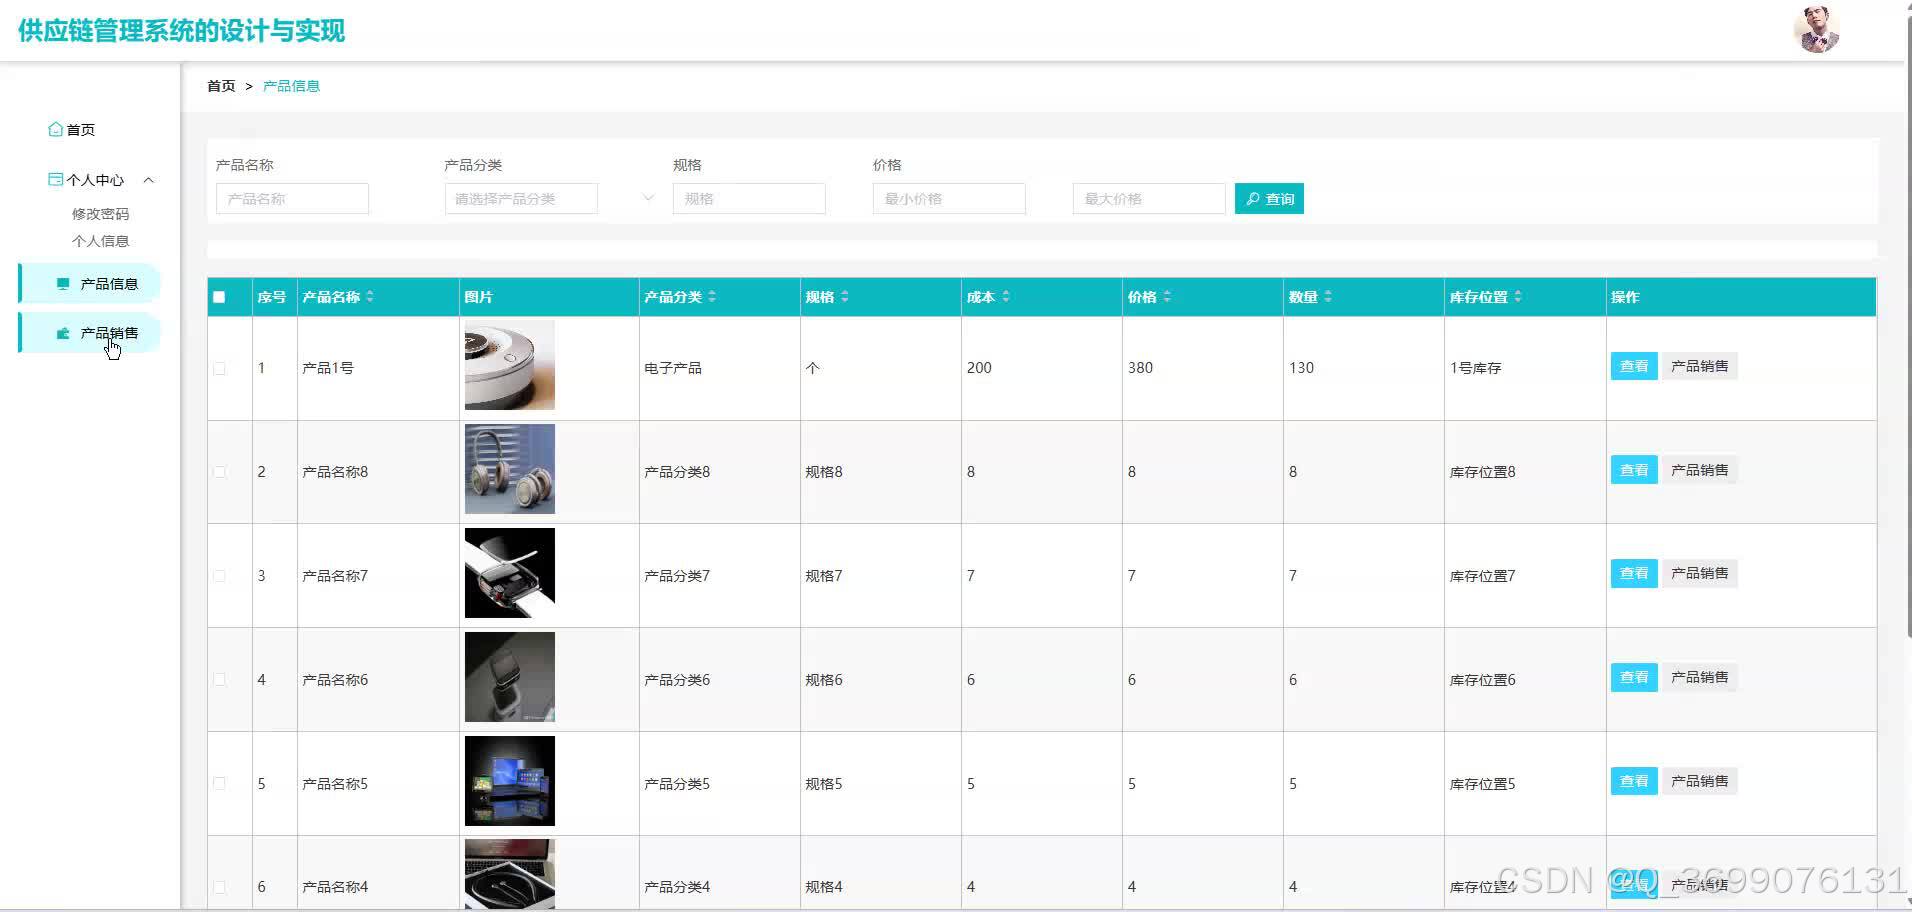Check the row for 产品名称7

pyautogui.click(x=219, y=576)
